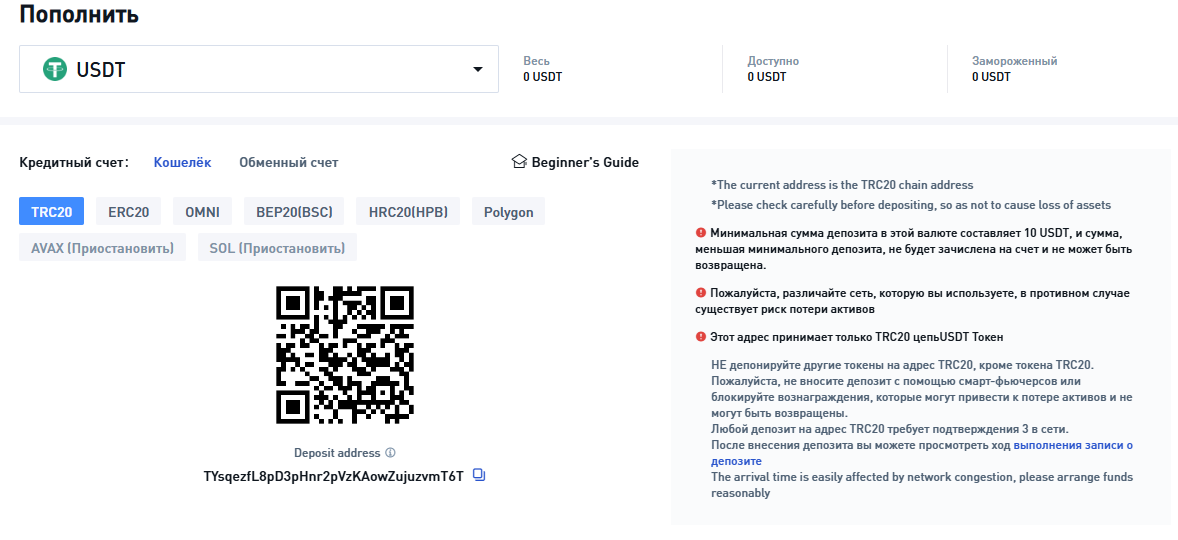Click the Deposit address info icon
The image size is (1178, 540).
pyautogui.click(x=390, y=453)
